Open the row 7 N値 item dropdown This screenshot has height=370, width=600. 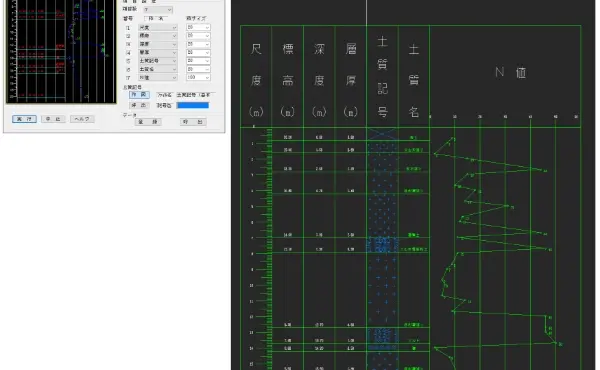158,78
